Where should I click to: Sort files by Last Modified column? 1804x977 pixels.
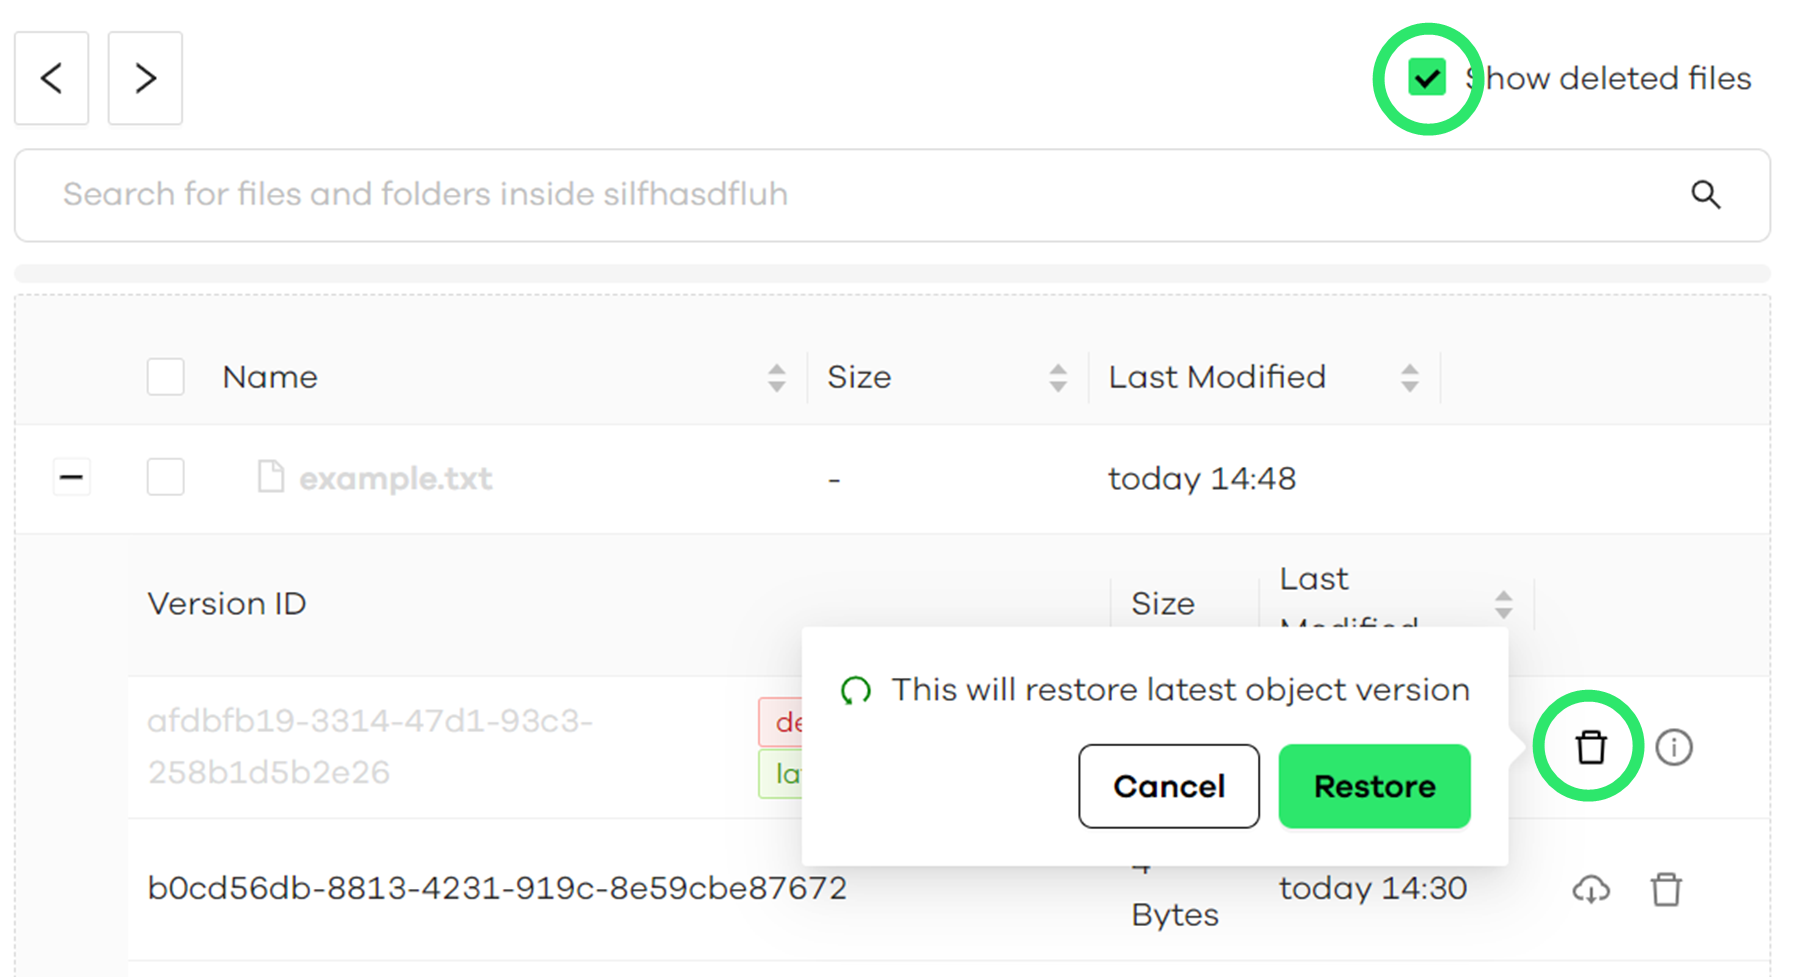point(1409,377)
